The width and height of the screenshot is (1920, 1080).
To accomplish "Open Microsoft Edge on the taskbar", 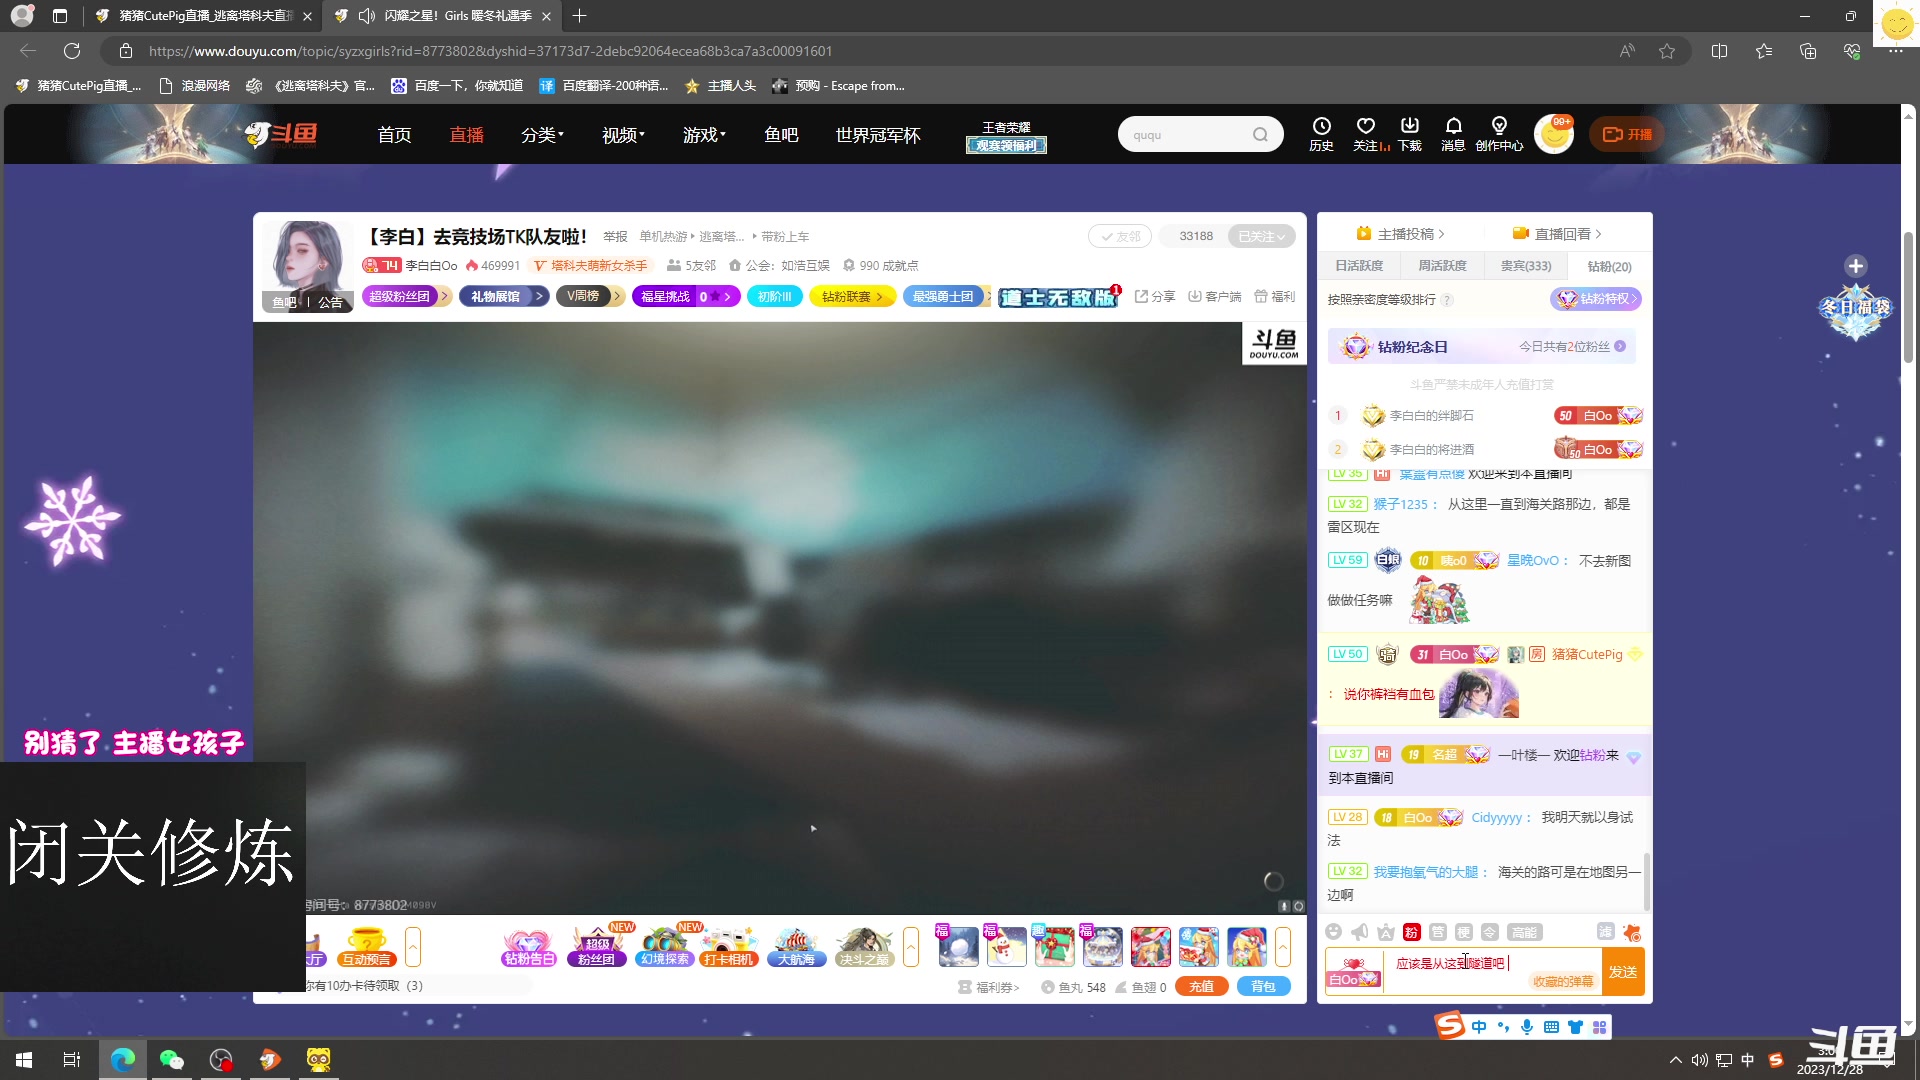I will click(x=122, y=1059).
